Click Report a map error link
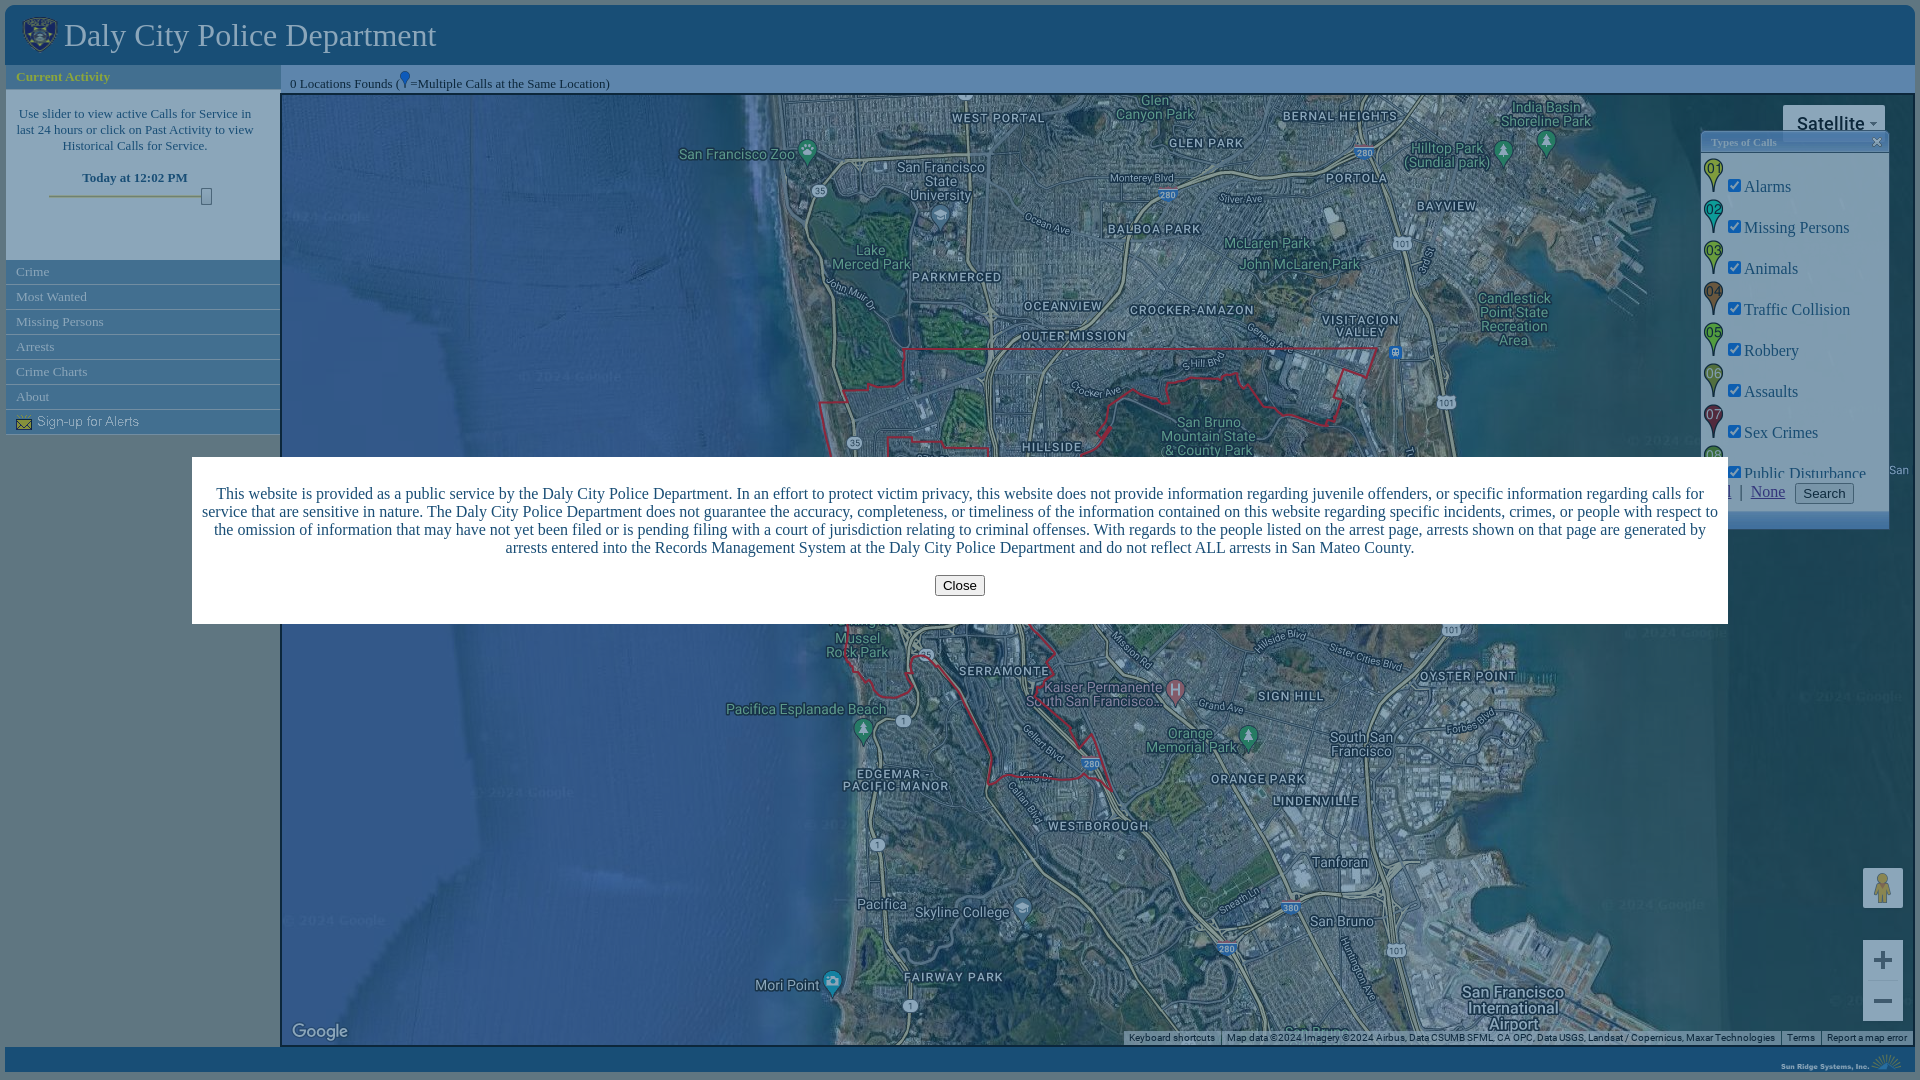Screen dimensions: 1920x1080 point(1866,1038)
